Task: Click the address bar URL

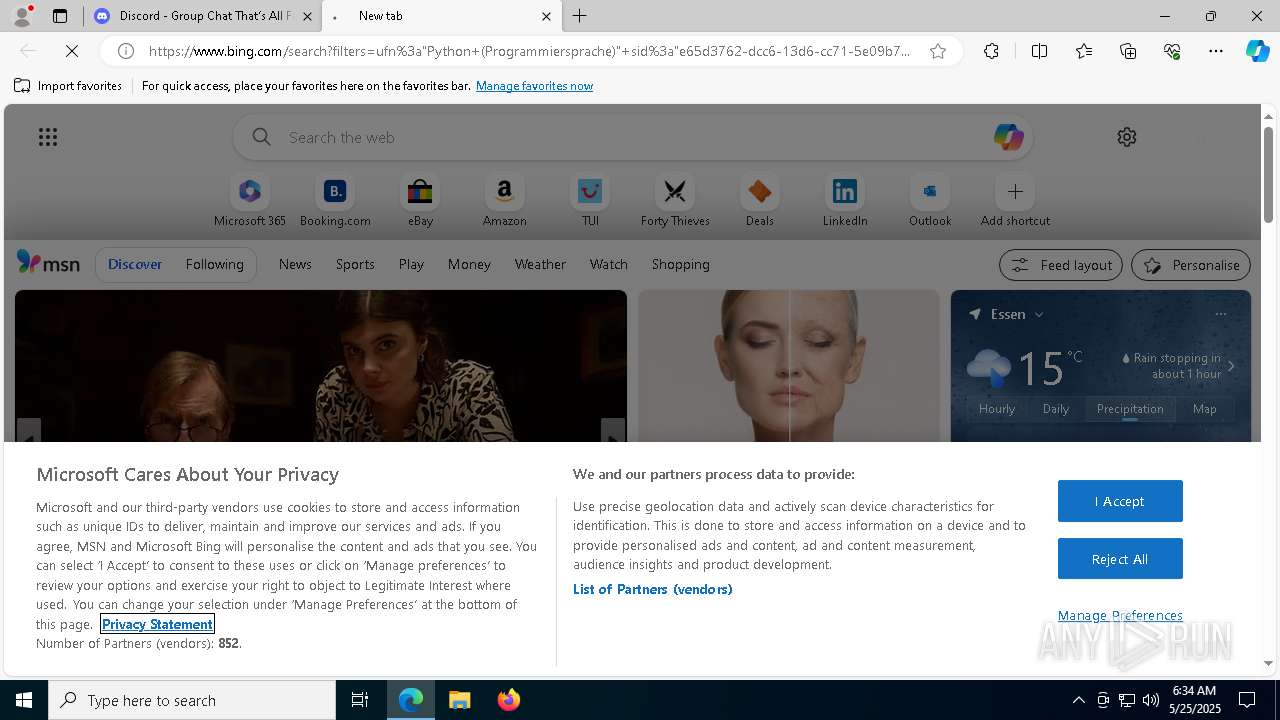Action: (x=529, y=51)
